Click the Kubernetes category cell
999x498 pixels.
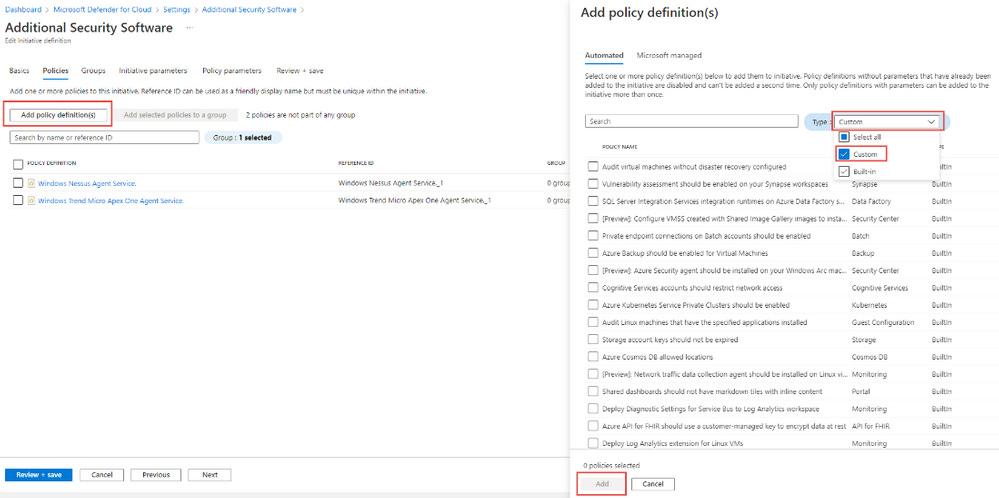pyautogui.click(x=869, y=305)
